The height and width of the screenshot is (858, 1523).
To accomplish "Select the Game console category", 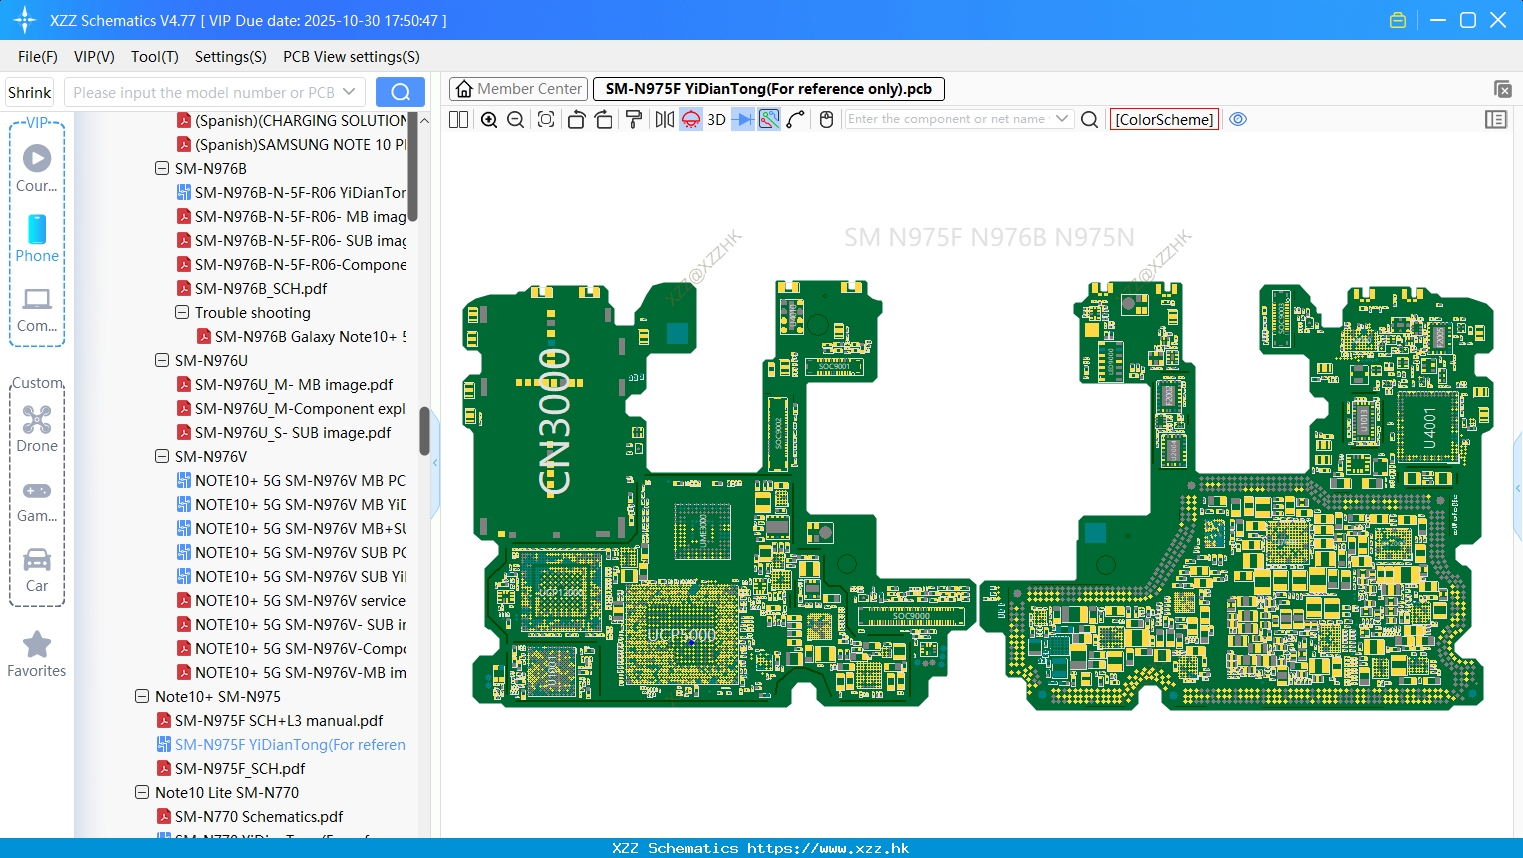I will [37, 500].
